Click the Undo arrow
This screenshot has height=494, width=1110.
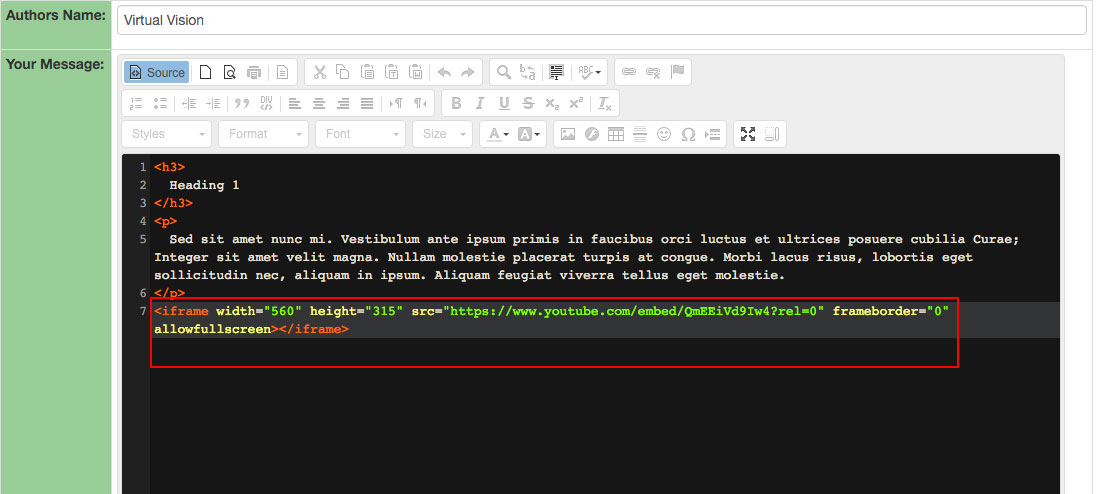click(x=444, y=72)
